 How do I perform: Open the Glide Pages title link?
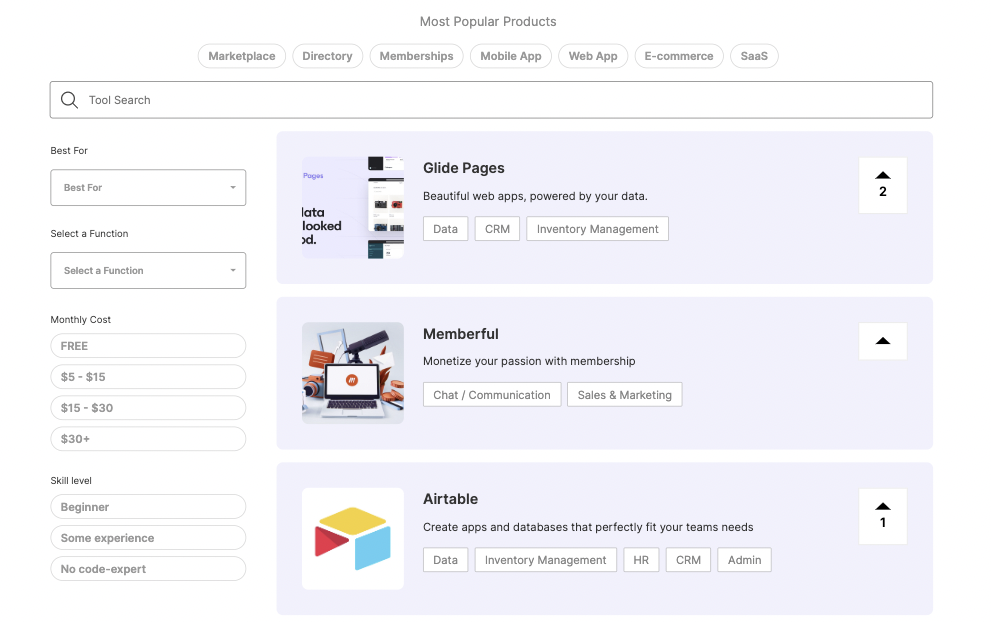pyautogui.click(x=464, y=168)
